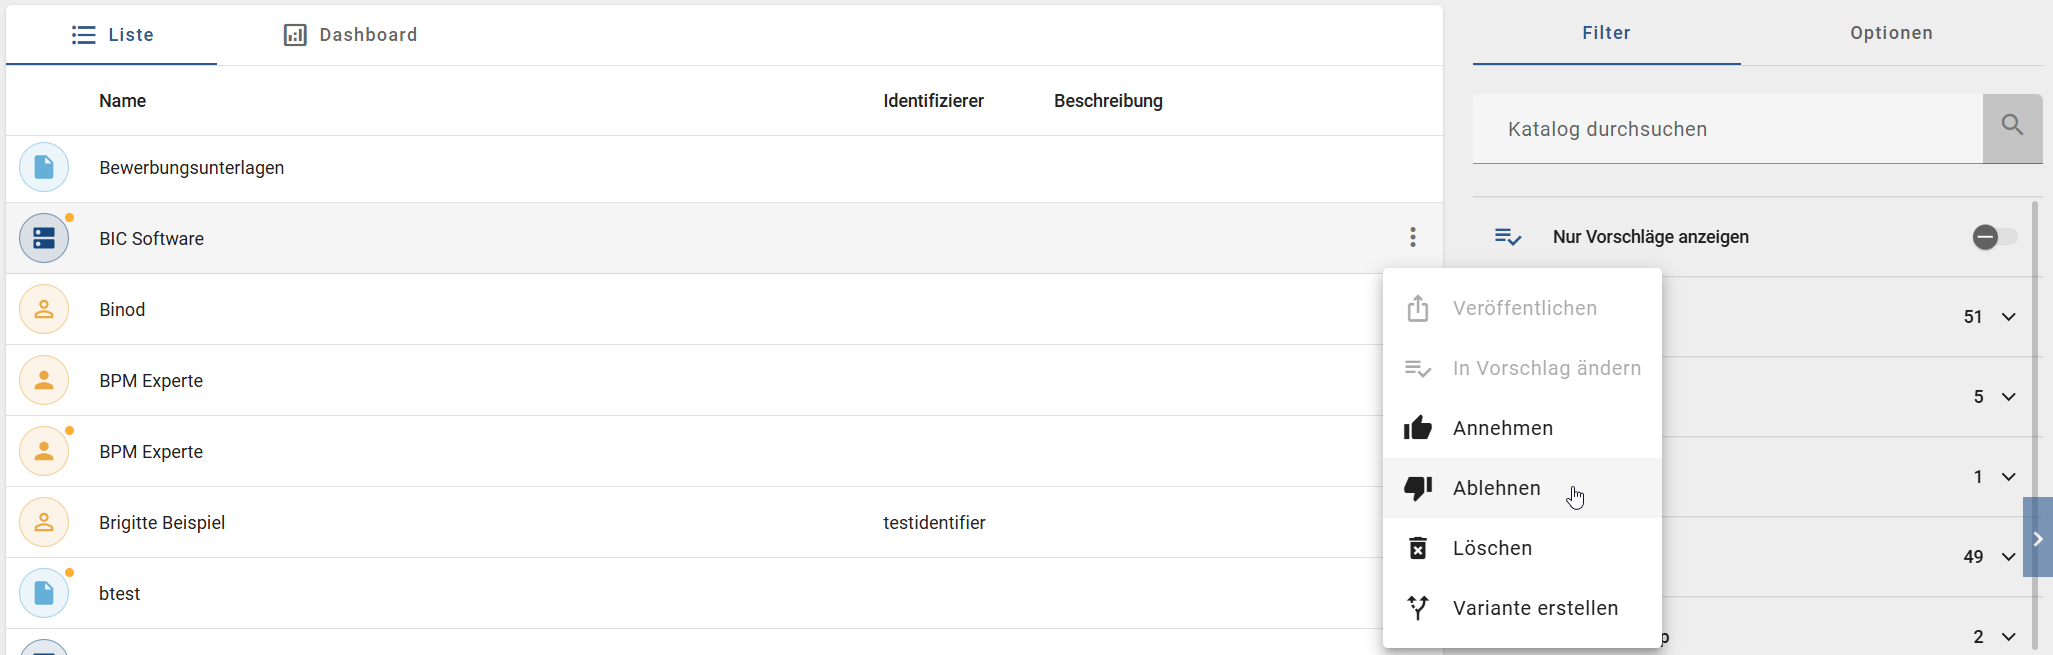Screen dimensions: 2053x655
Task: Open the filter section counting 49 items
Action: tap(2008, 557)
